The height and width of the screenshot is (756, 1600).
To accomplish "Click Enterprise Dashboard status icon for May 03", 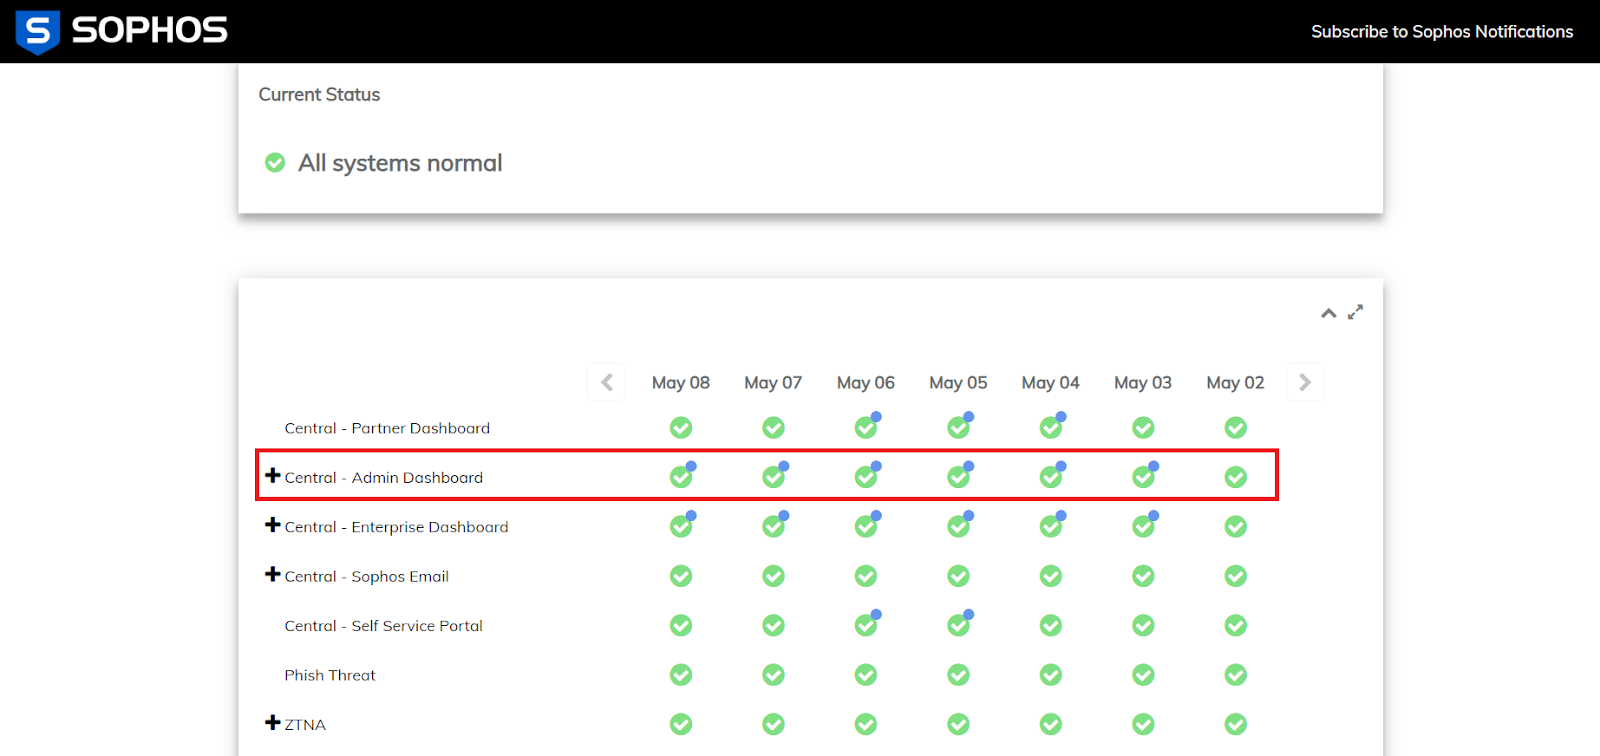I will tap(1143, 527).
